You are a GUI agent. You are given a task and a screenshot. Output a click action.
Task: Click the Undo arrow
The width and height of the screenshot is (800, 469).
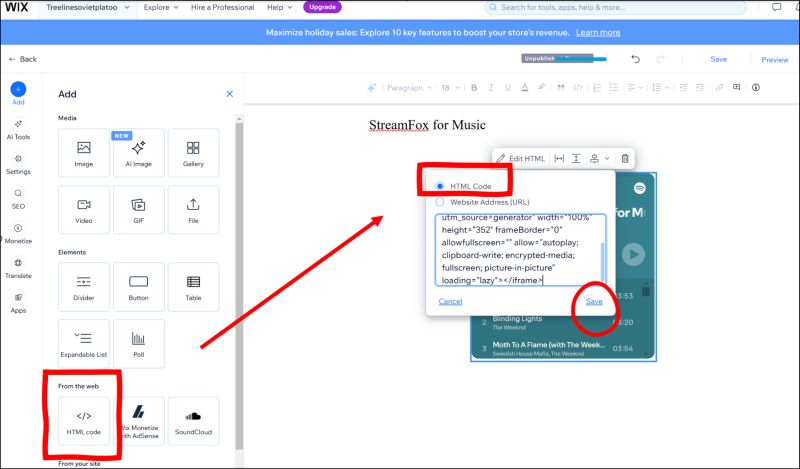tap(636, 59)
